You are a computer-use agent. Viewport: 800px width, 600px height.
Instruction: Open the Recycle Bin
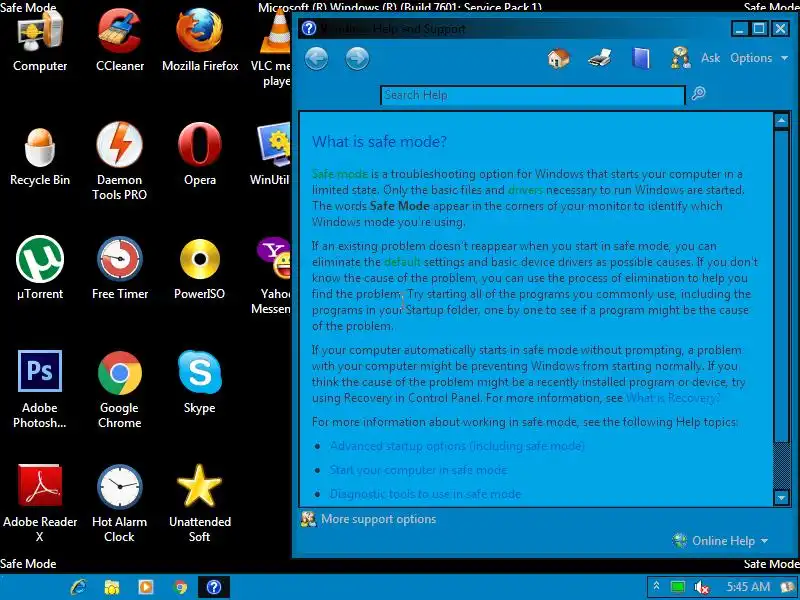point(40,157)
